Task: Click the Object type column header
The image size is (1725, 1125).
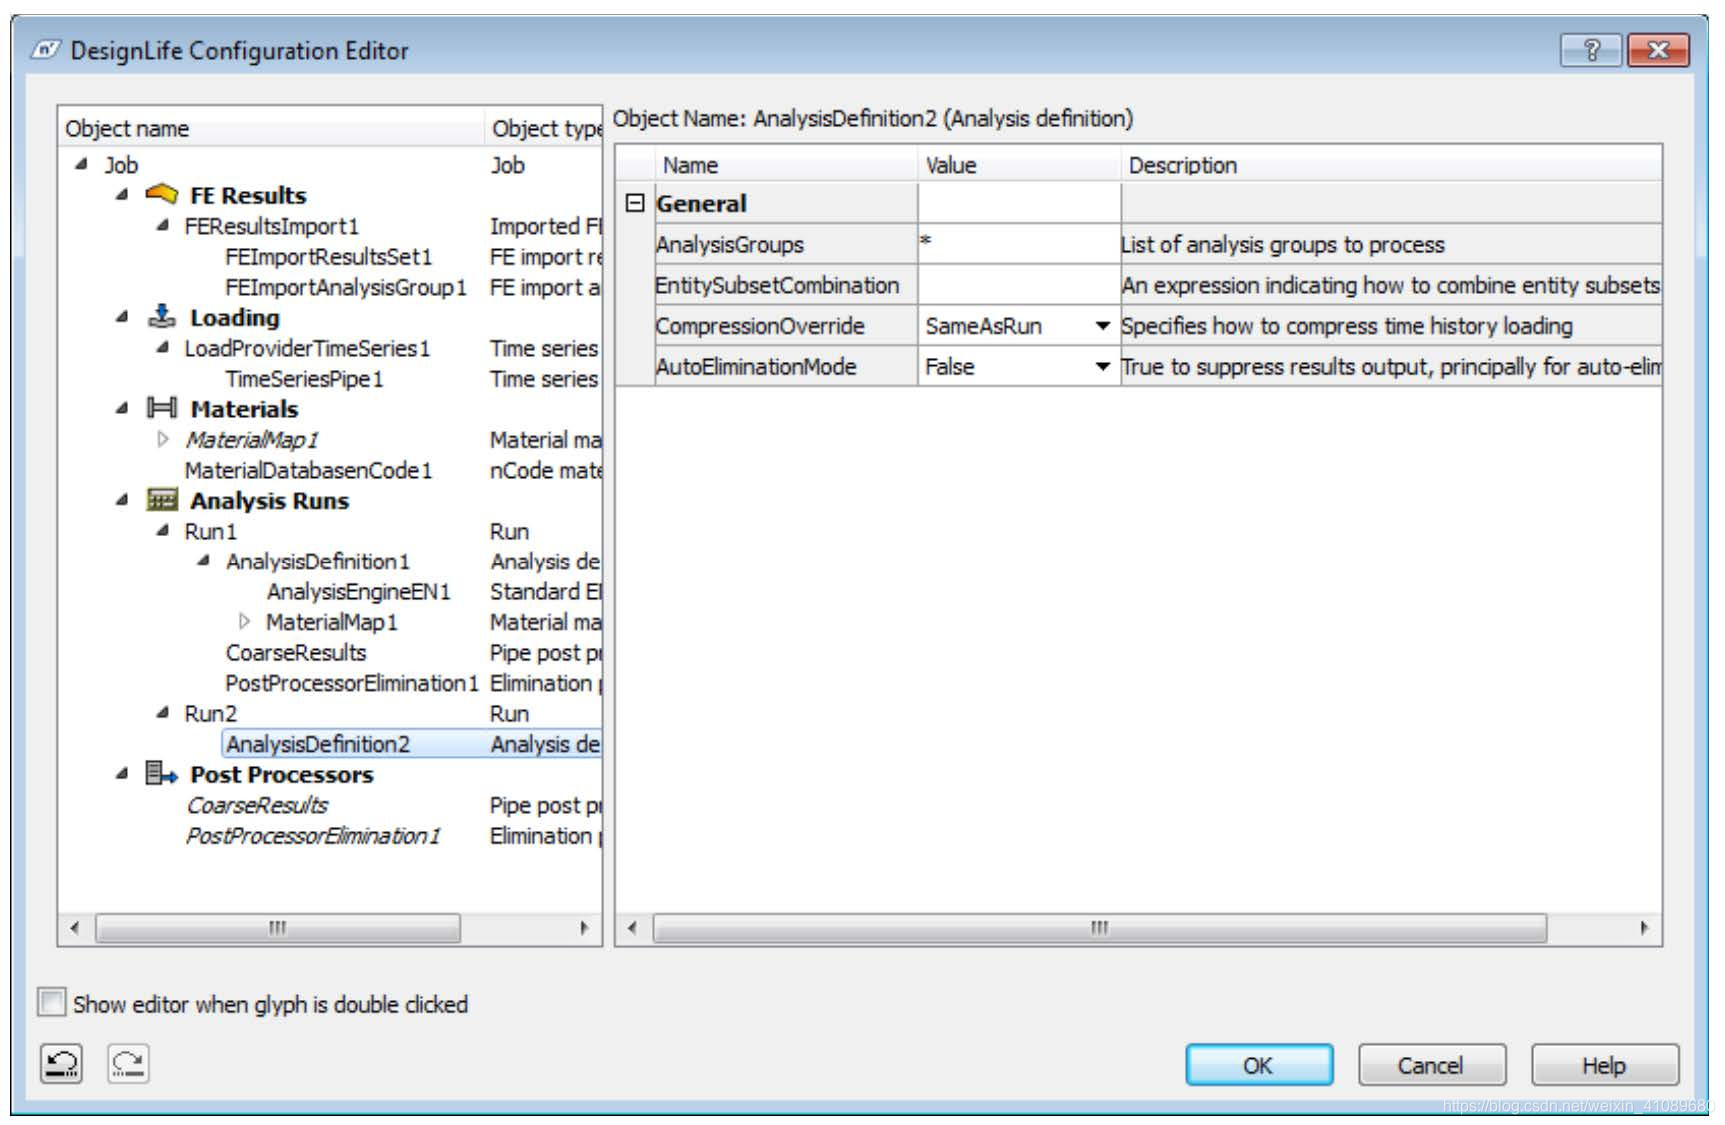Action: 544,128
